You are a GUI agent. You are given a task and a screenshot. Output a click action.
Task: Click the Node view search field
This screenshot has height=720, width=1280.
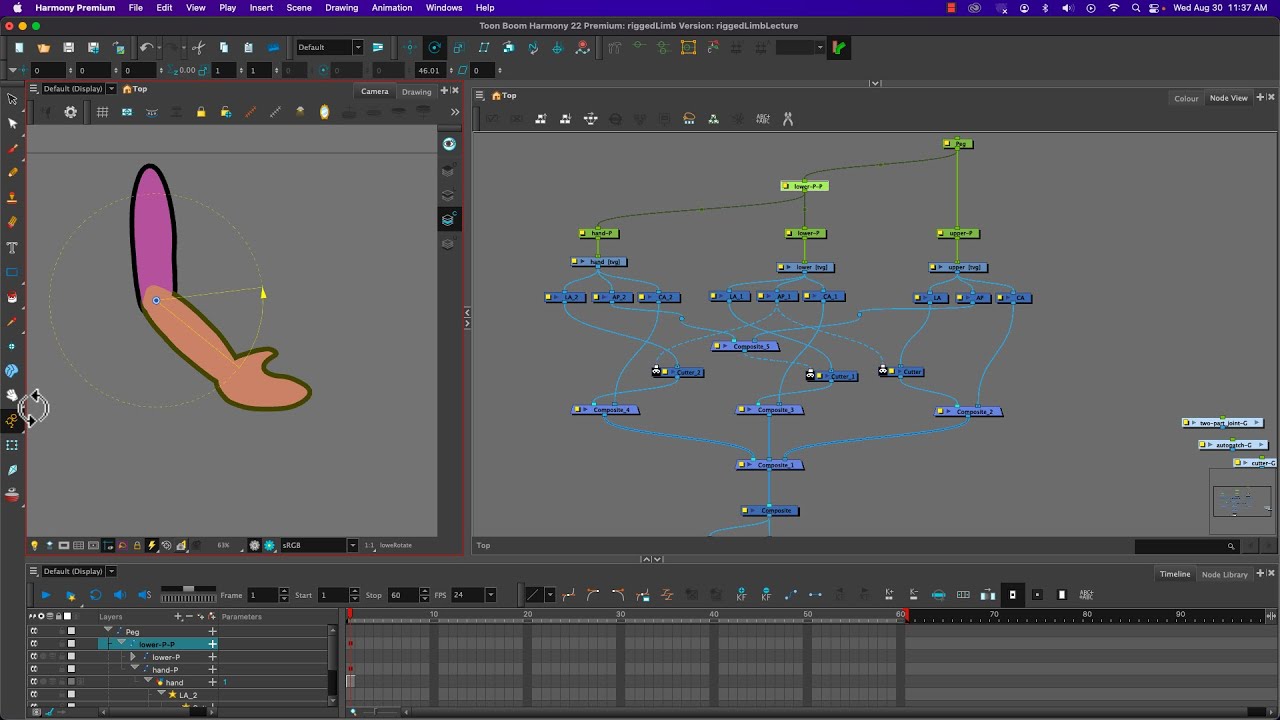tap(1187, 546)
